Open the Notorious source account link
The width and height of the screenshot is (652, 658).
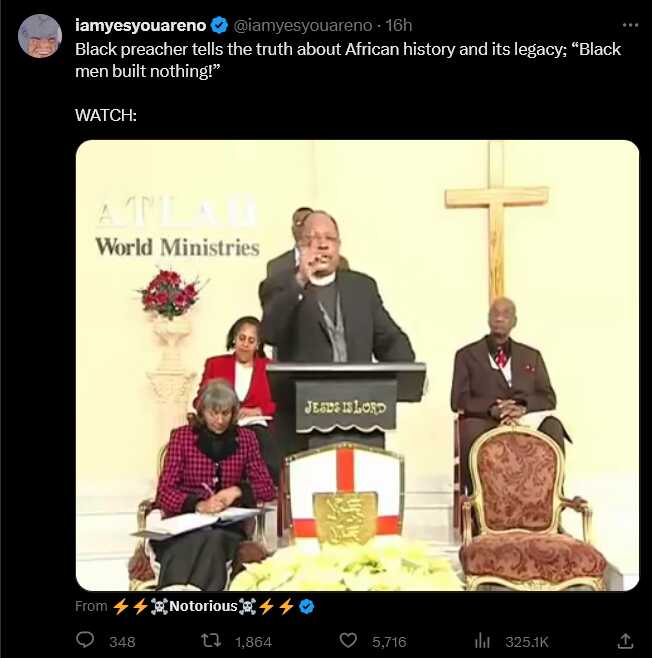[x=203, y=606]
